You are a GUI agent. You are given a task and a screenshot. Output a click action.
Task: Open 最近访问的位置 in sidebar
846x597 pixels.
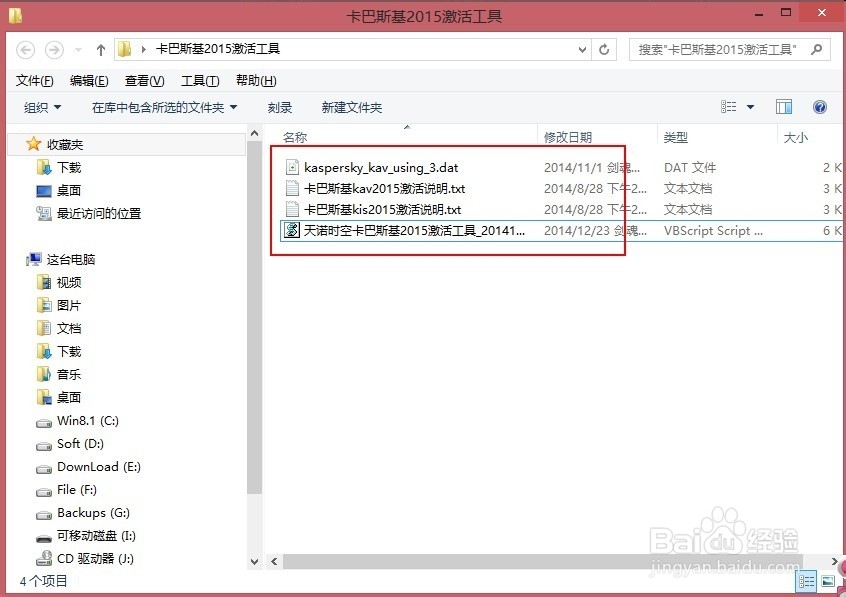click(99, 214)
